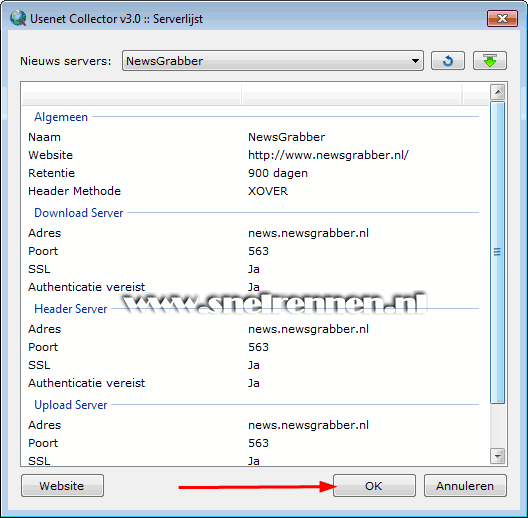Click Ja for Authenticatie vereist under Header Server

[x=254, y=383]
